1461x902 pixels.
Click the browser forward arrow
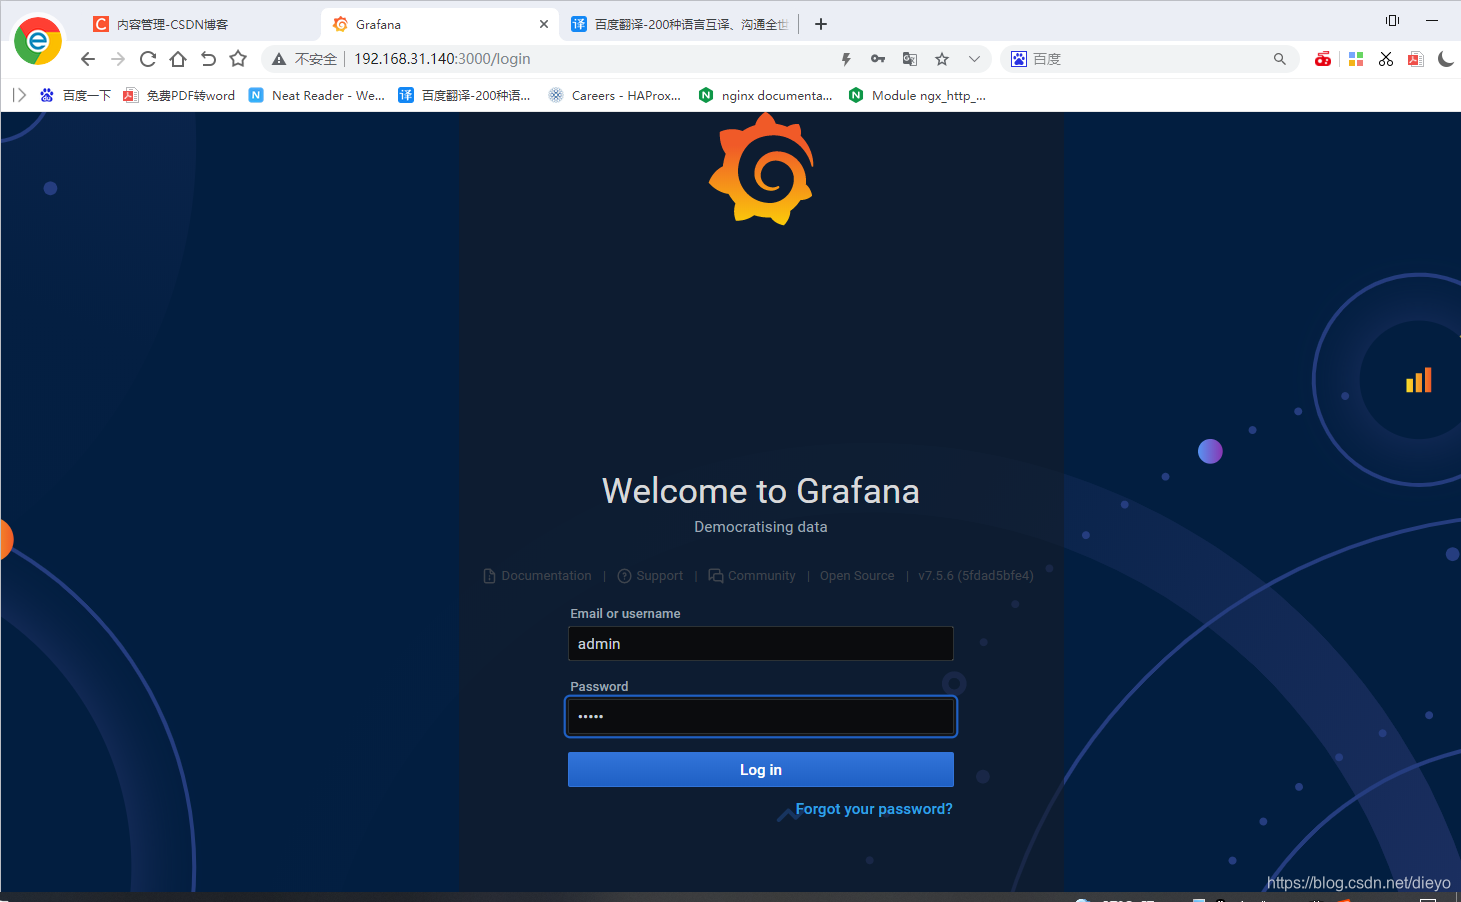click(118, 59)
